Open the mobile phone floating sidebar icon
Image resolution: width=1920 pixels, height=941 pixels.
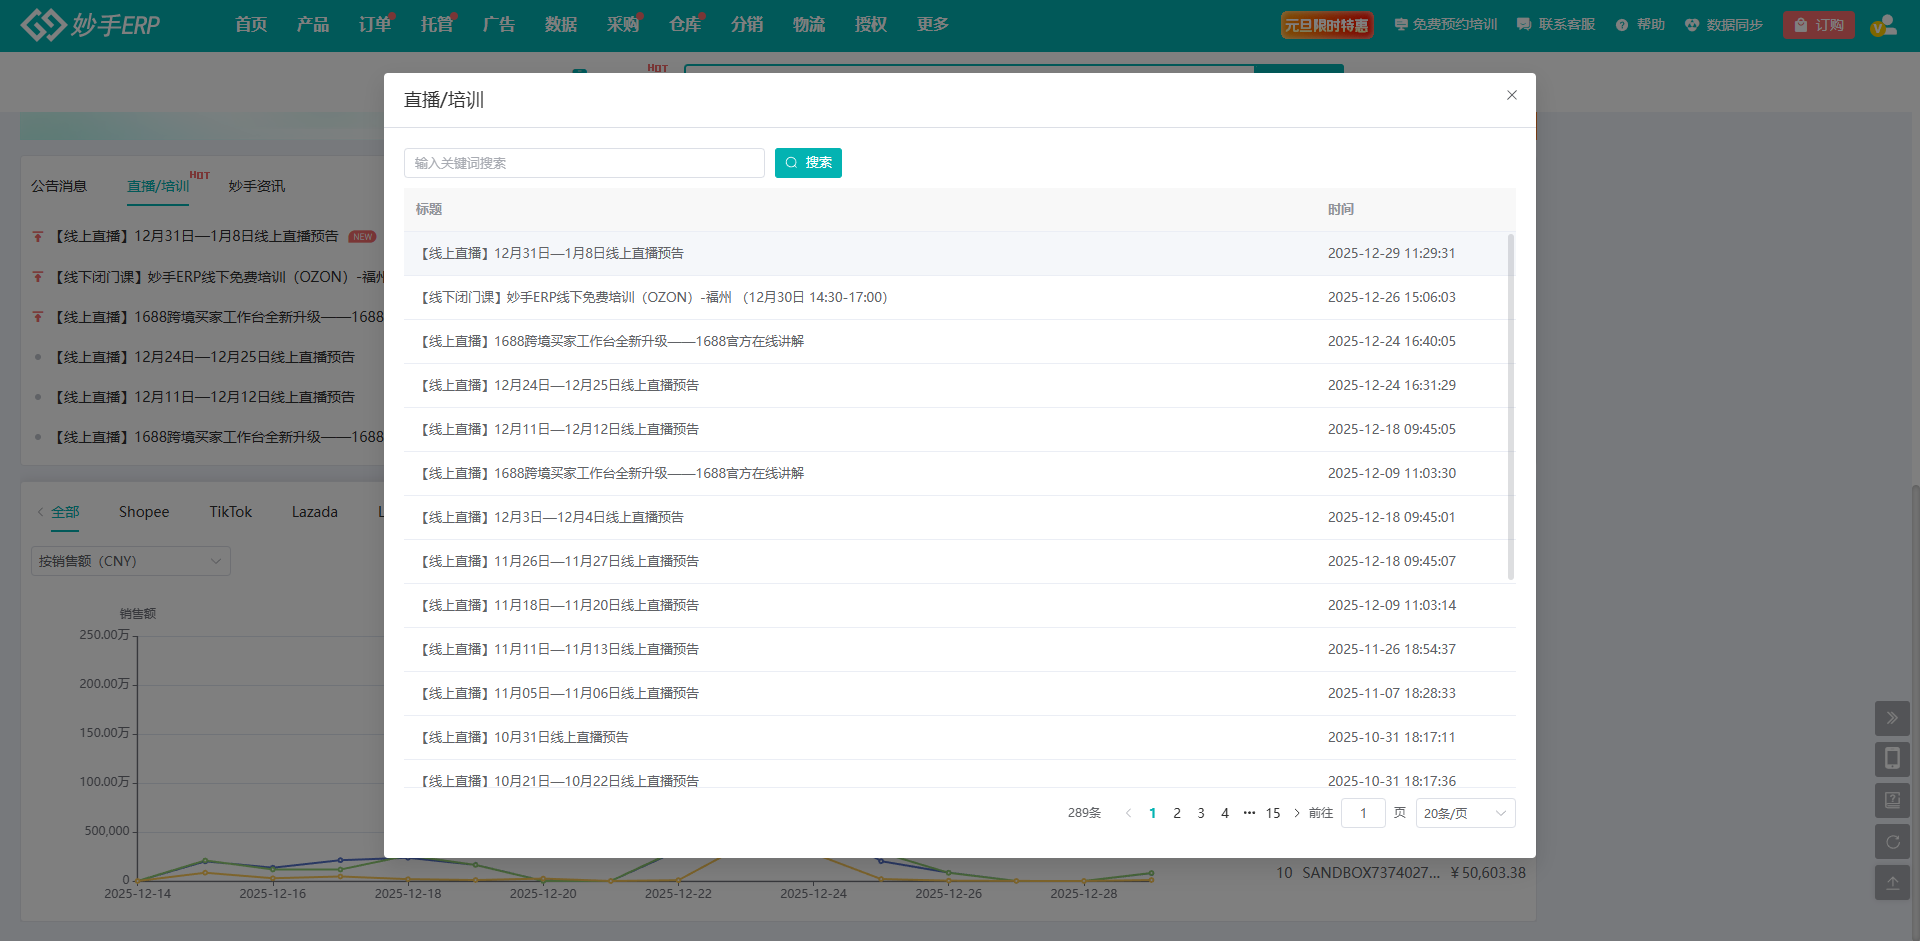click(1891, 759)
